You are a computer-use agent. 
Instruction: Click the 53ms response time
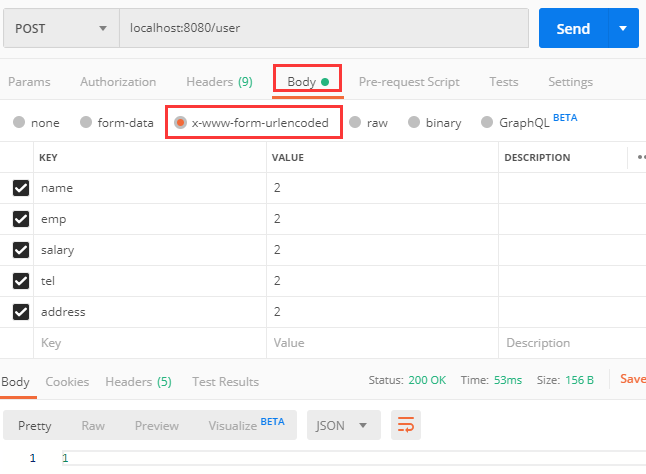click(x=508, y=380)
